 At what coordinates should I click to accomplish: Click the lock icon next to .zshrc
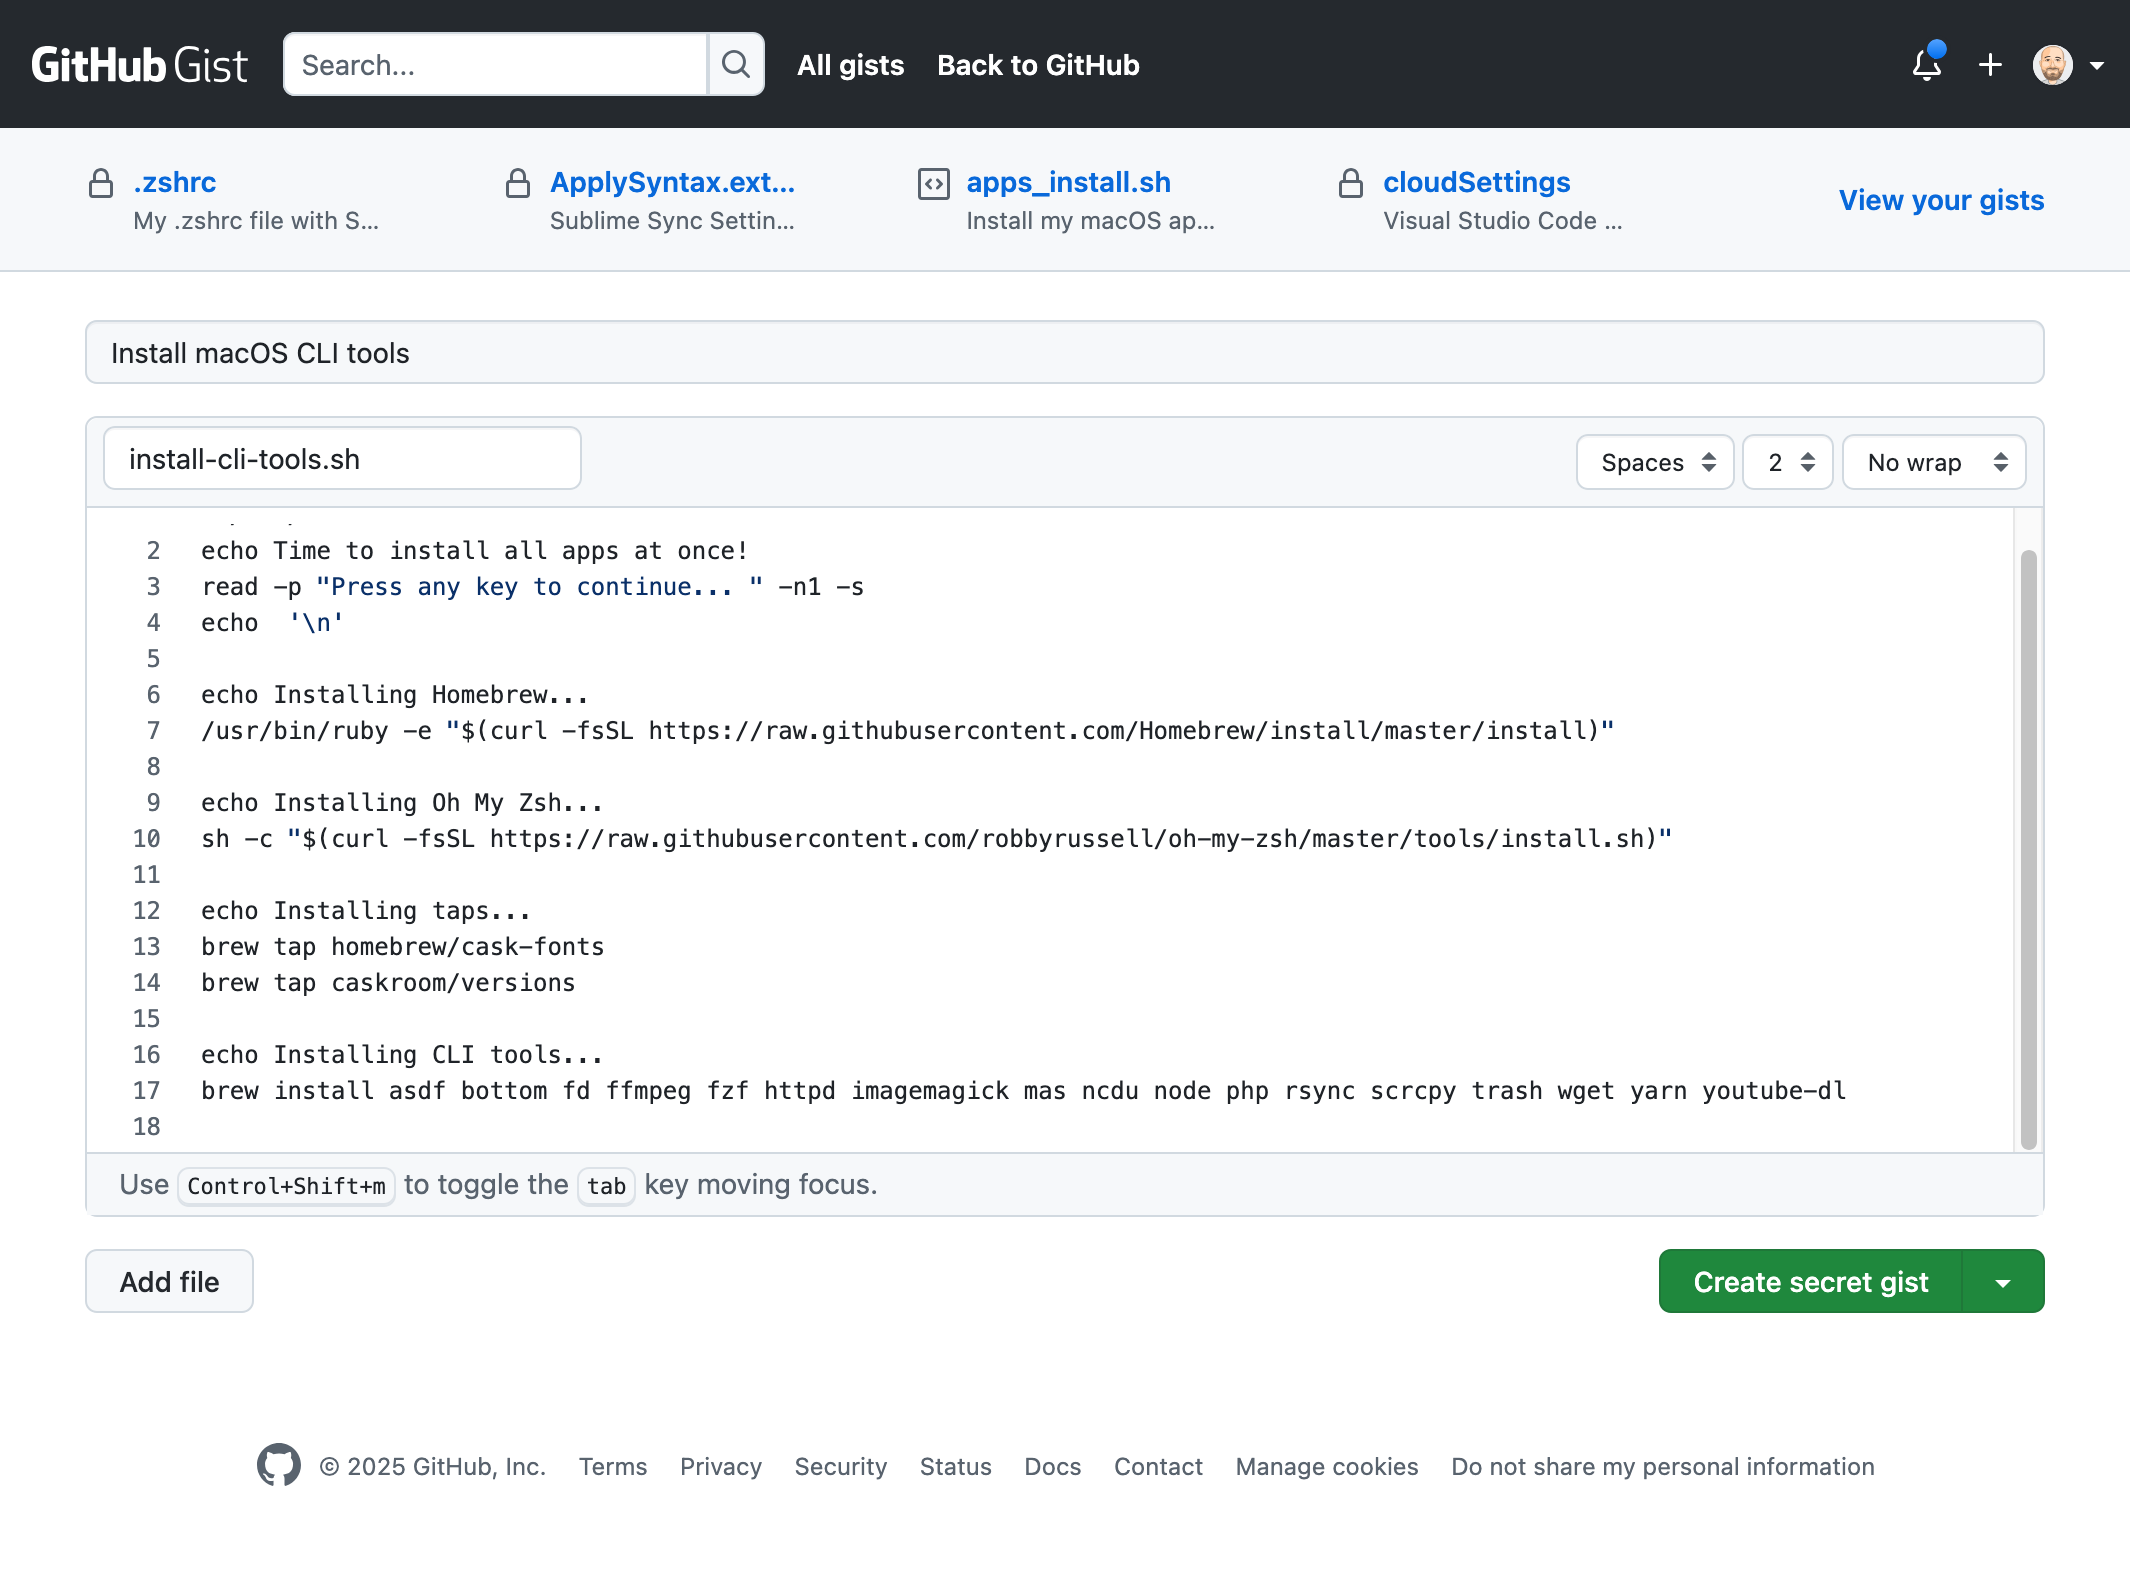(100, 183)
